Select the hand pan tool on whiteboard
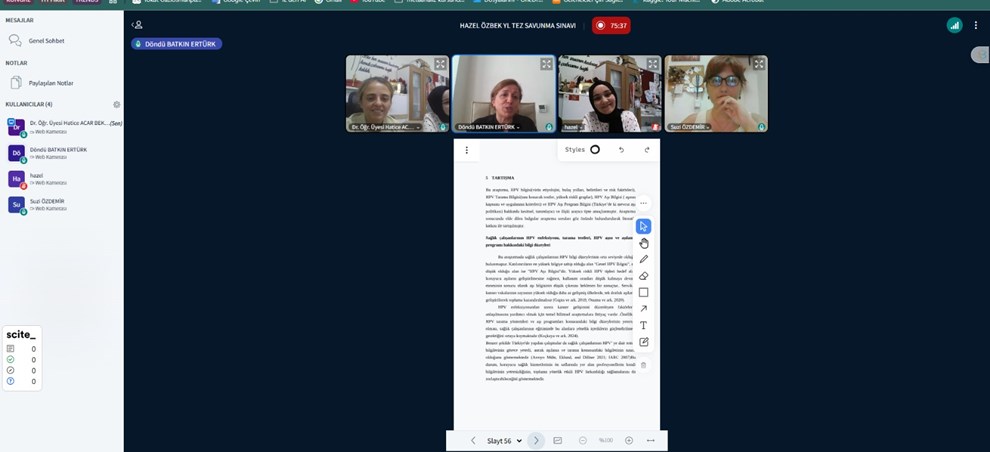Image resolution: width=990 pixels, height=452 pixels. point(644,243)
